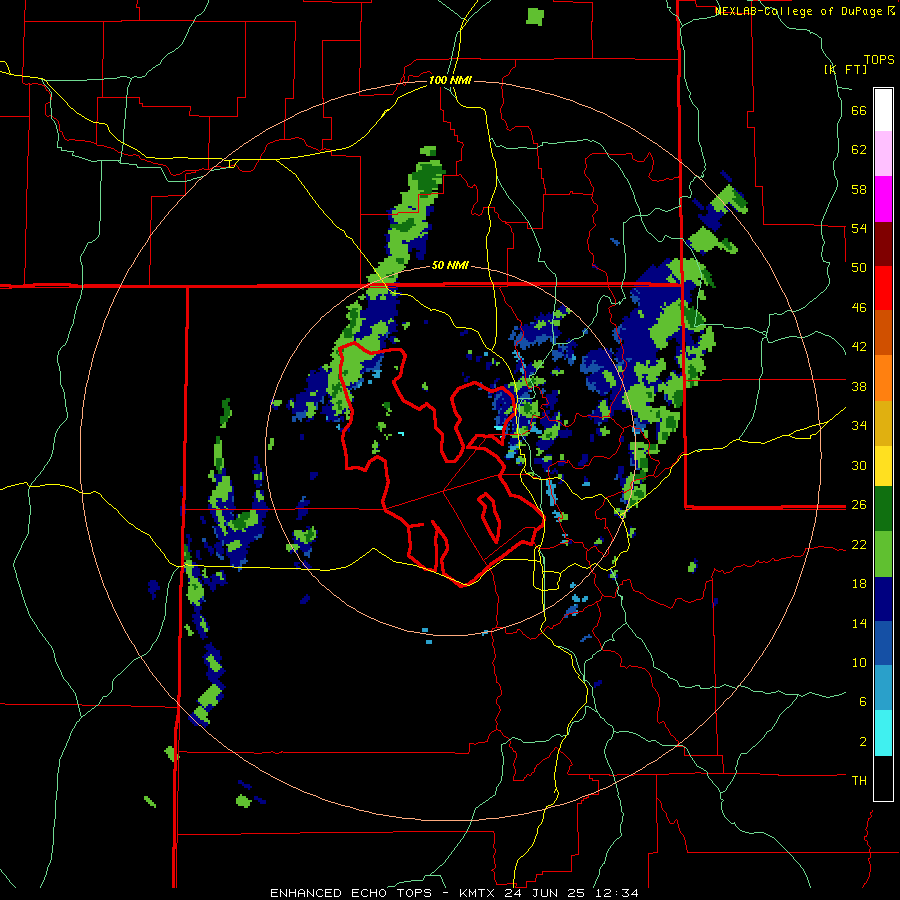Click the black TH legend swatch
Image resolution: width=900 pixels, height=900 pixels.
[x=883, y=778]
